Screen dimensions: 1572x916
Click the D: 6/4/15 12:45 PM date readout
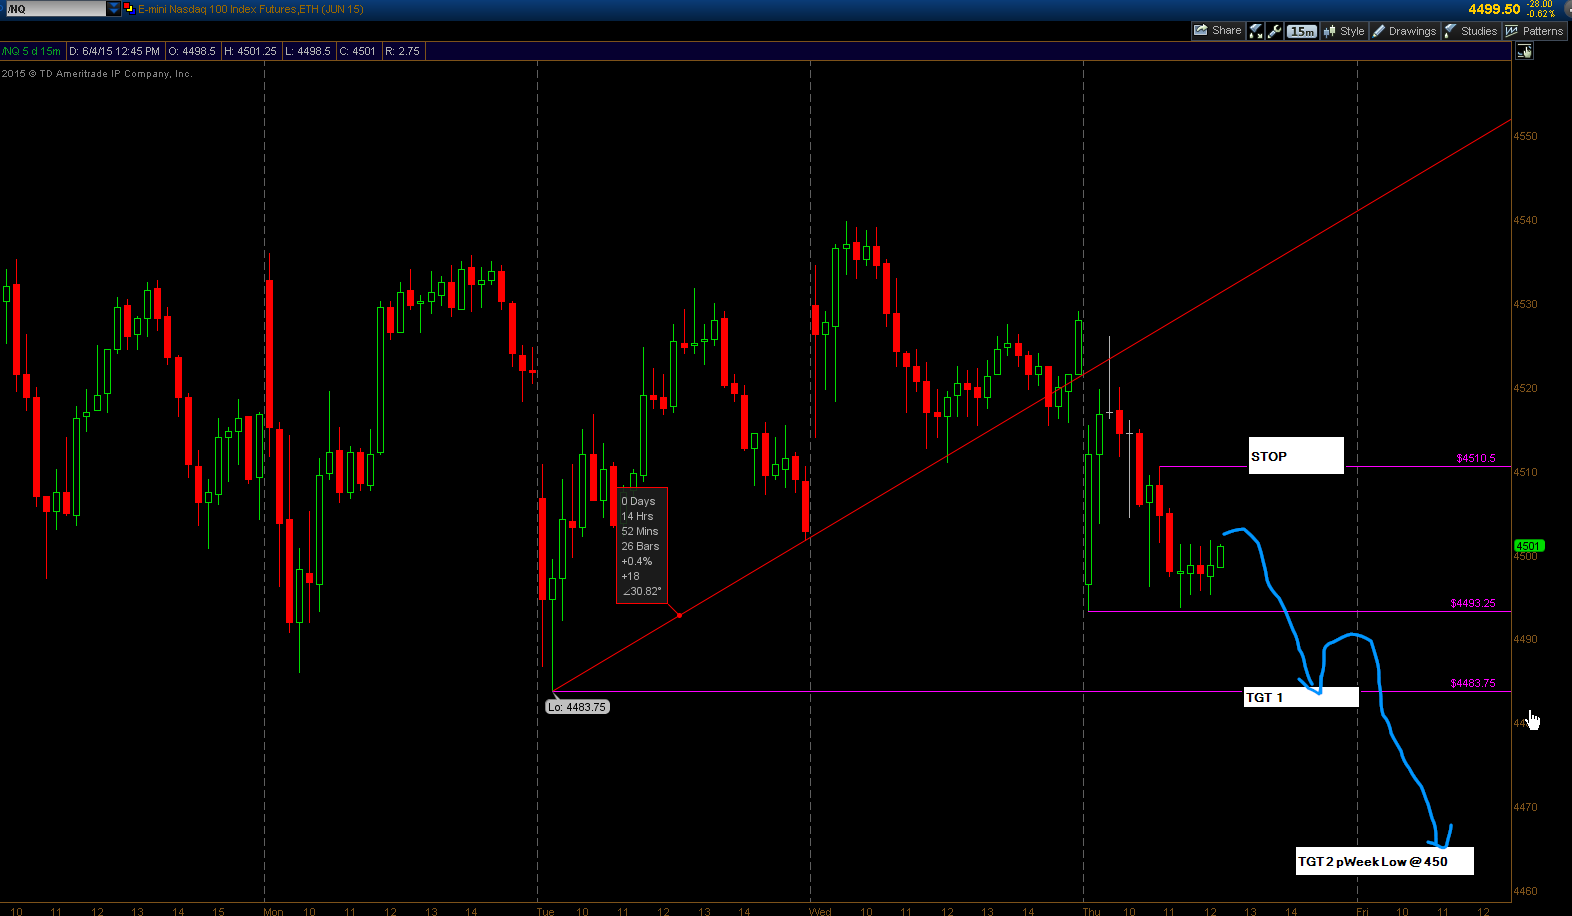[114, 51]
